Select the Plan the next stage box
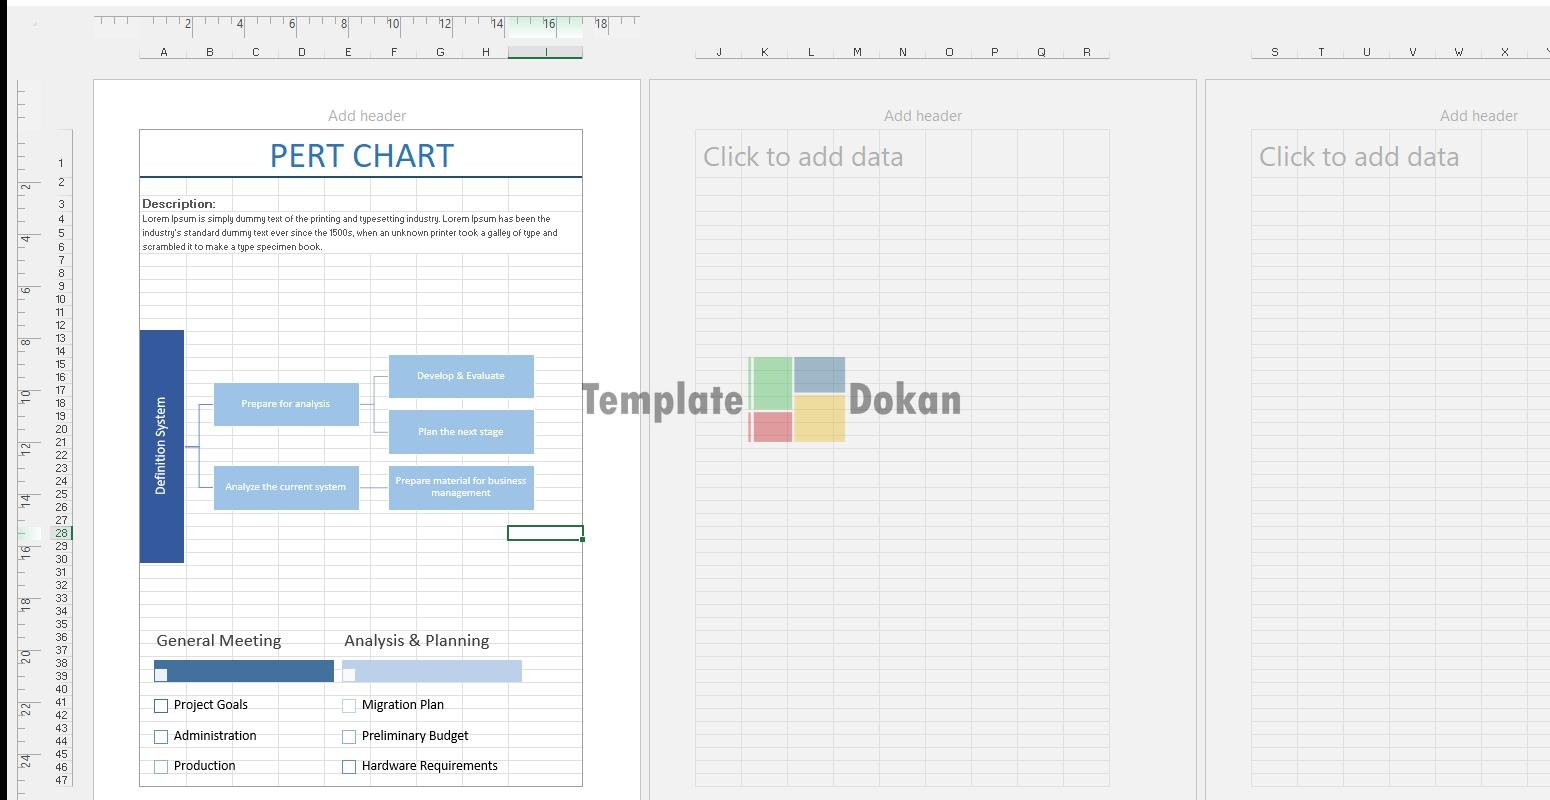Image resolution: width=1550 pixels, height=800 pixels. [461, 432]
